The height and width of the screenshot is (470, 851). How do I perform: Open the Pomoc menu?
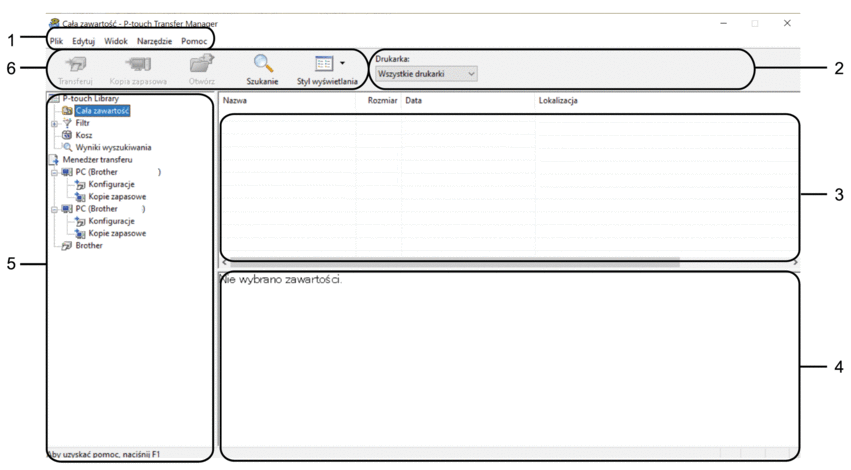[194, 41]
